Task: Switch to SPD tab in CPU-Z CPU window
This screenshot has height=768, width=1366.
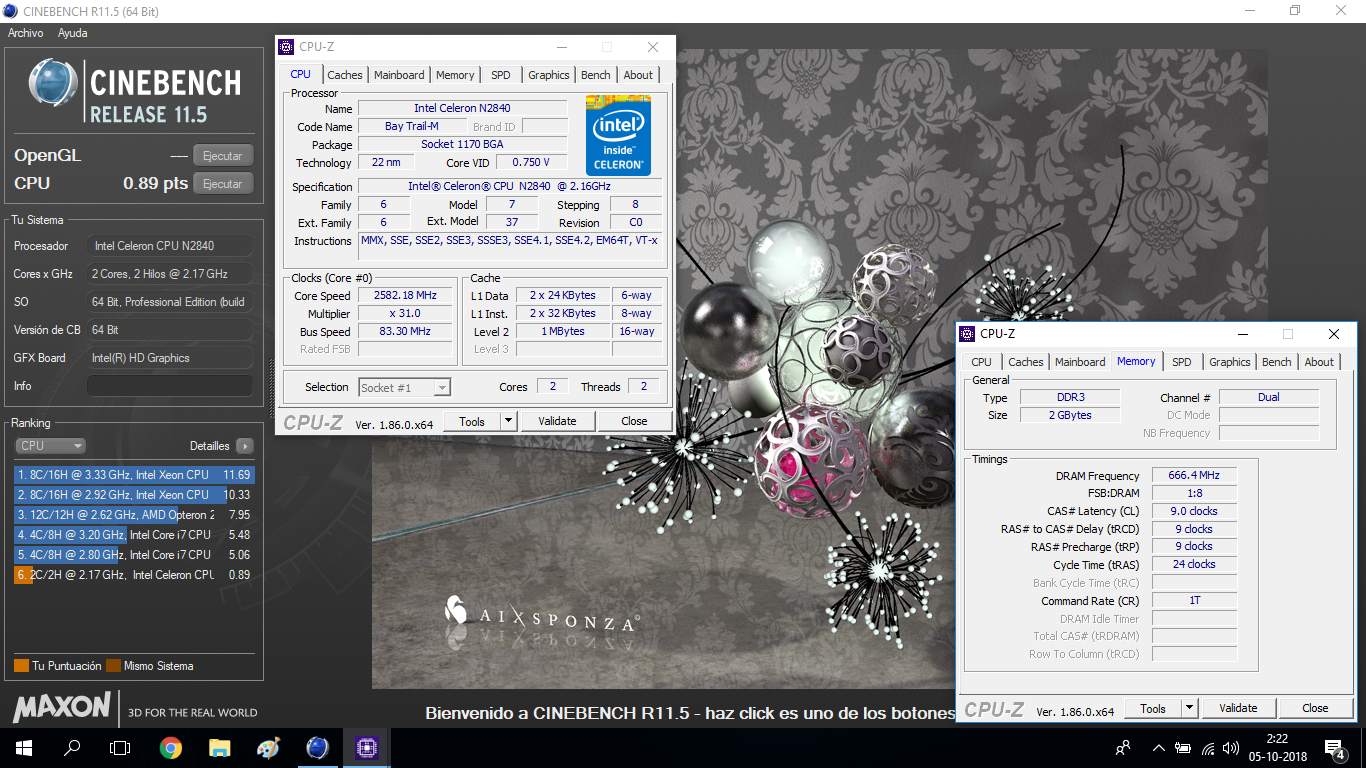Action: (501, 75)
